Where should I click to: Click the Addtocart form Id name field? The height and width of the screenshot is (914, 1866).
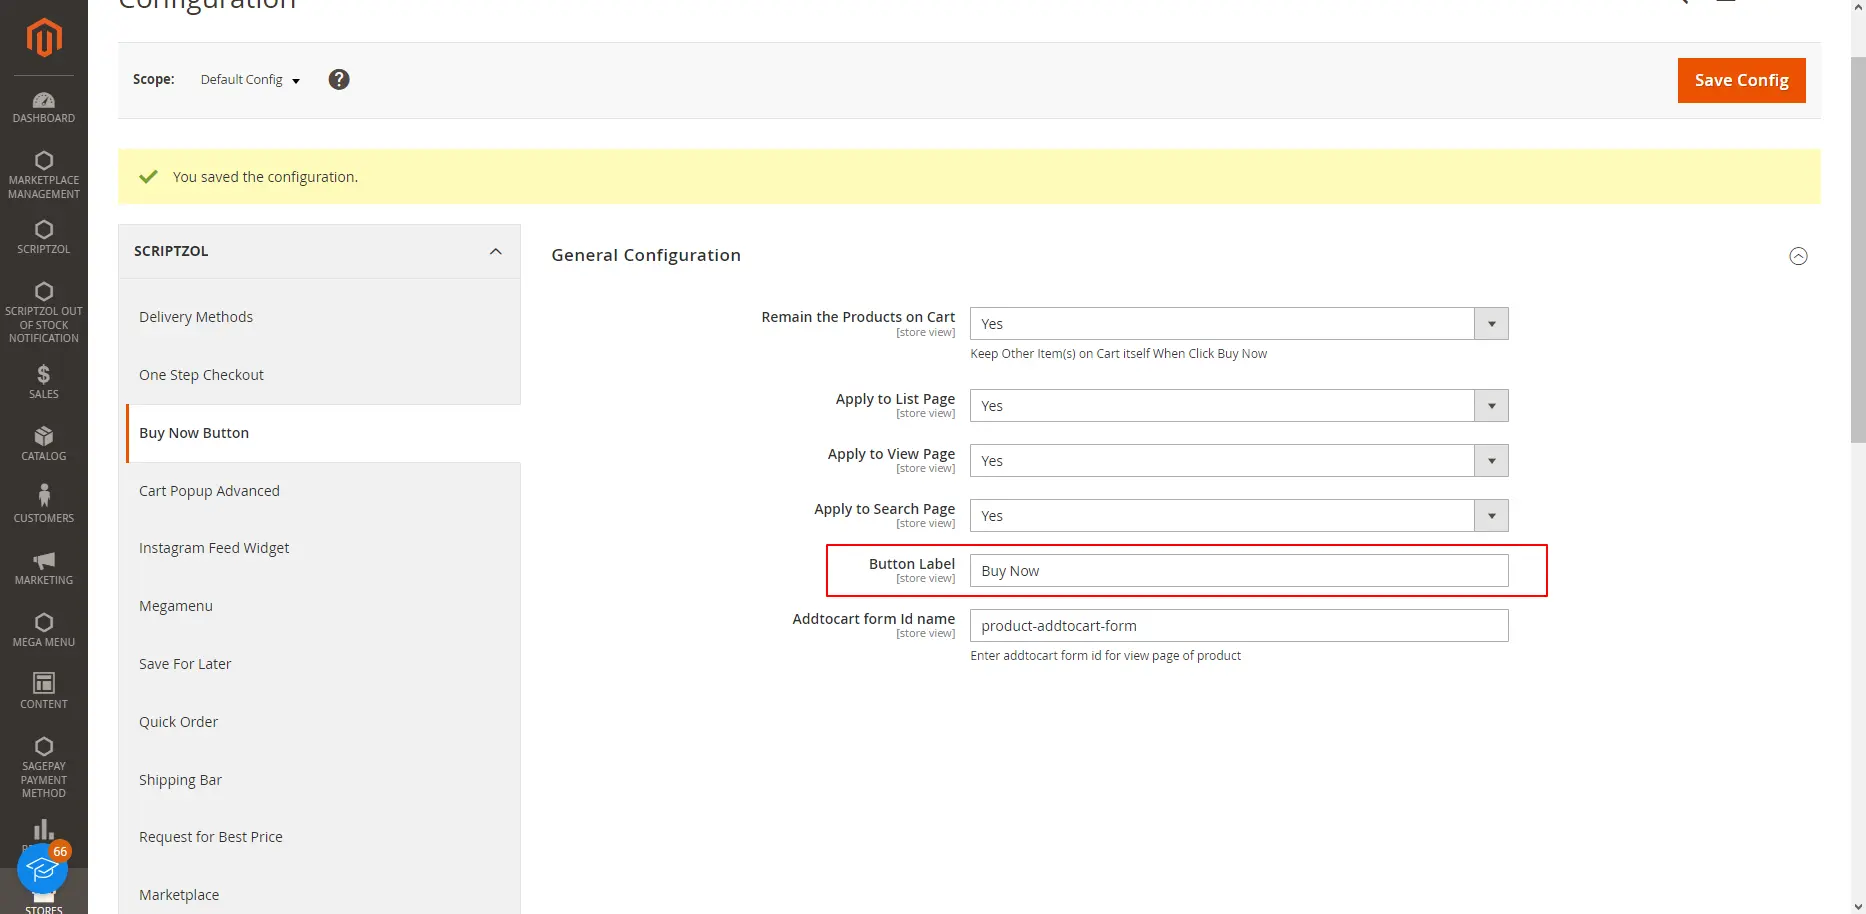click(x=1239, y=626)
